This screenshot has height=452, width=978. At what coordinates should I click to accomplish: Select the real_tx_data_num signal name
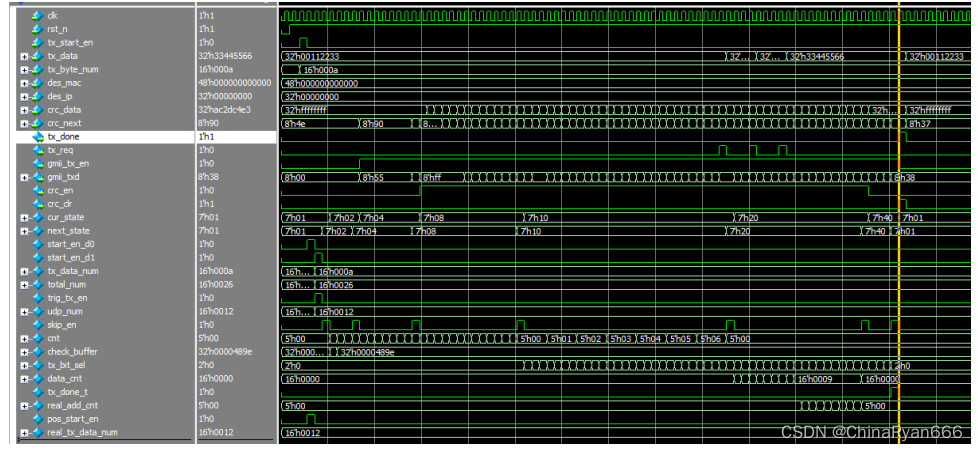82,432
